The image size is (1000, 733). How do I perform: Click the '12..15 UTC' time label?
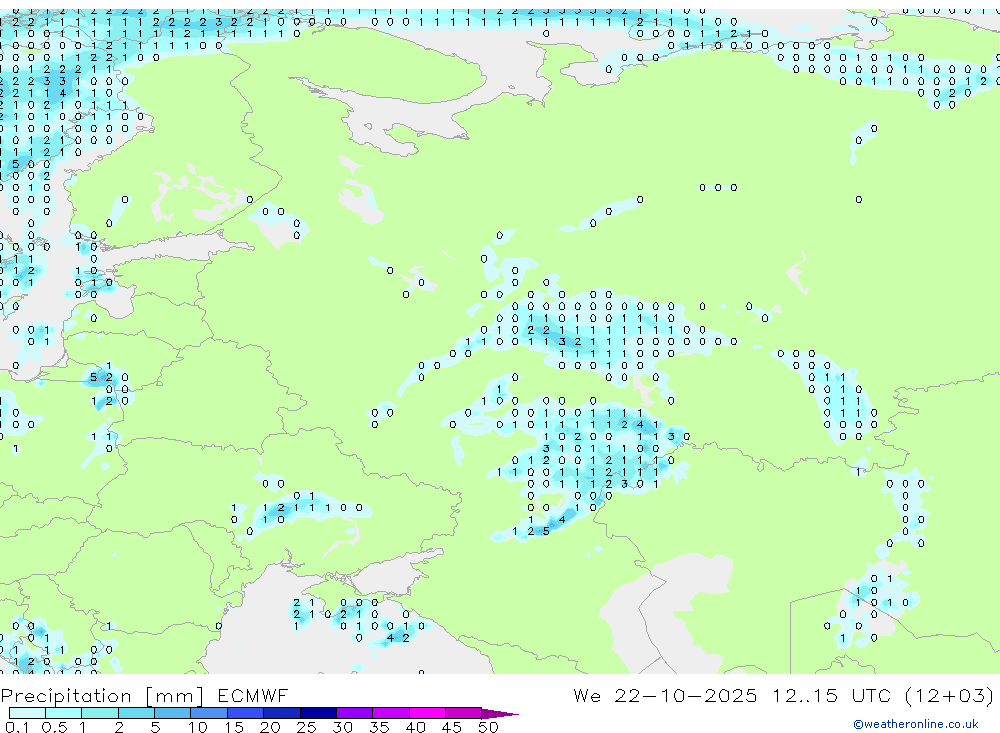pos(832,695)
